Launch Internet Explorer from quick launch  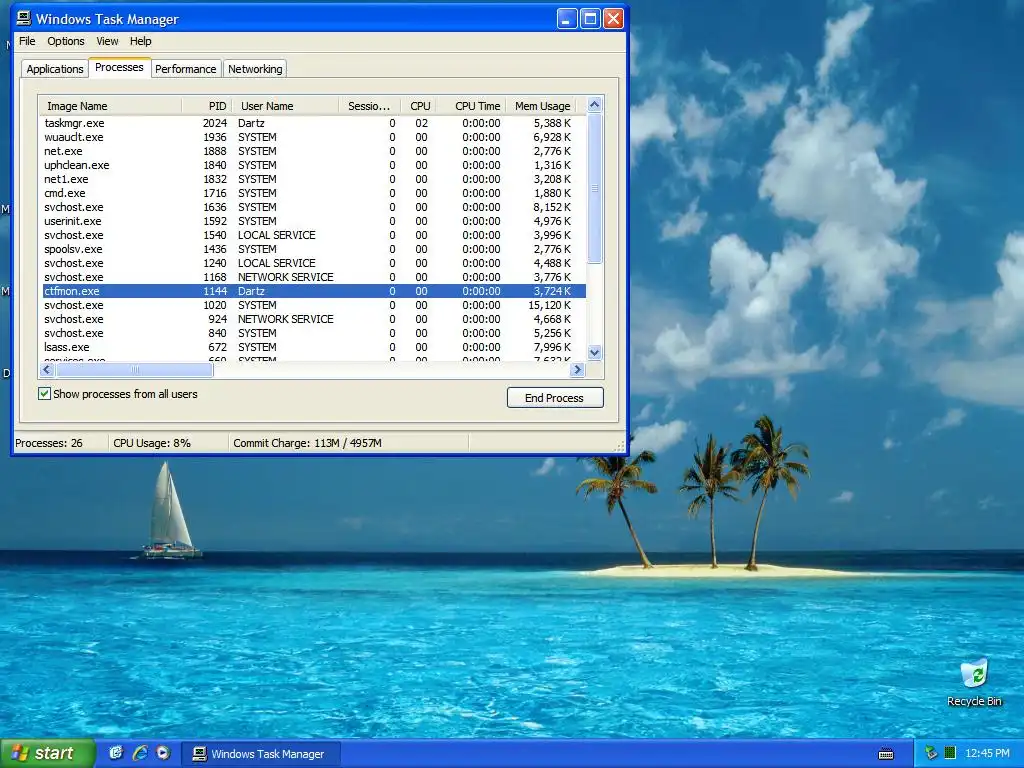click(x=140, y=753)
